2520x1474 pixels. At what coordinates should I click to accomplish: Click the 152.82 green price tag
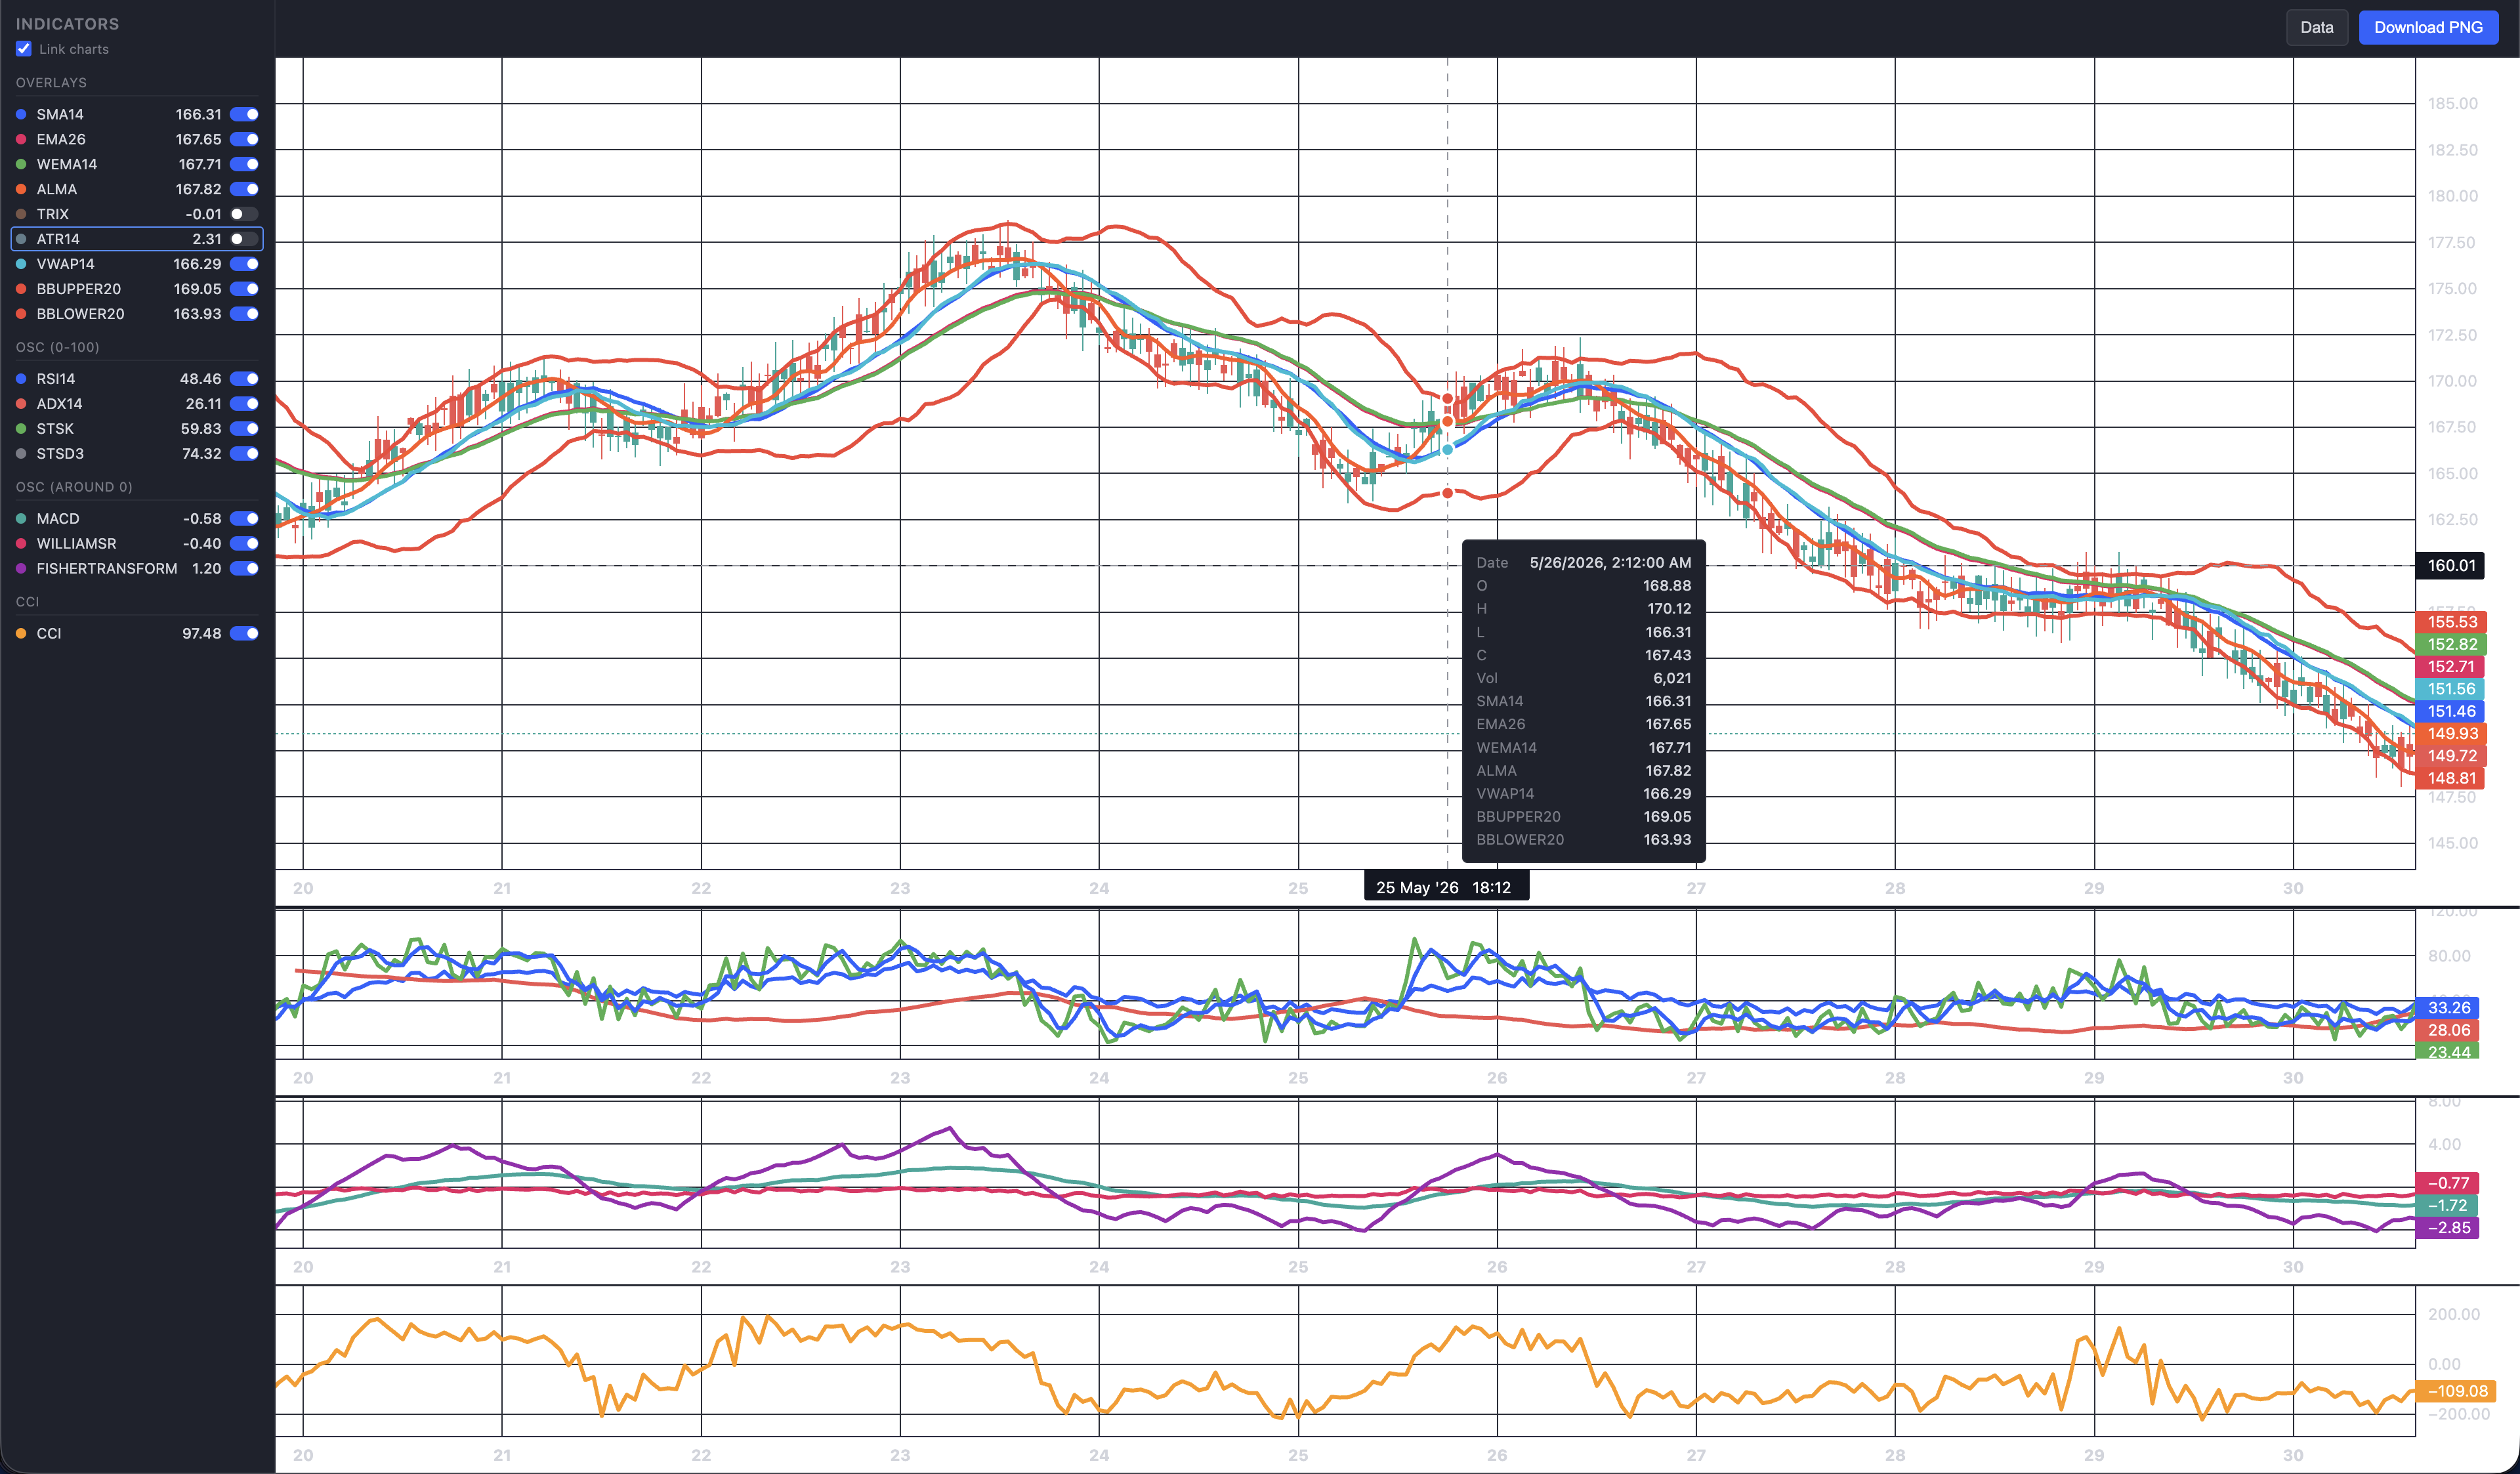2451,644
